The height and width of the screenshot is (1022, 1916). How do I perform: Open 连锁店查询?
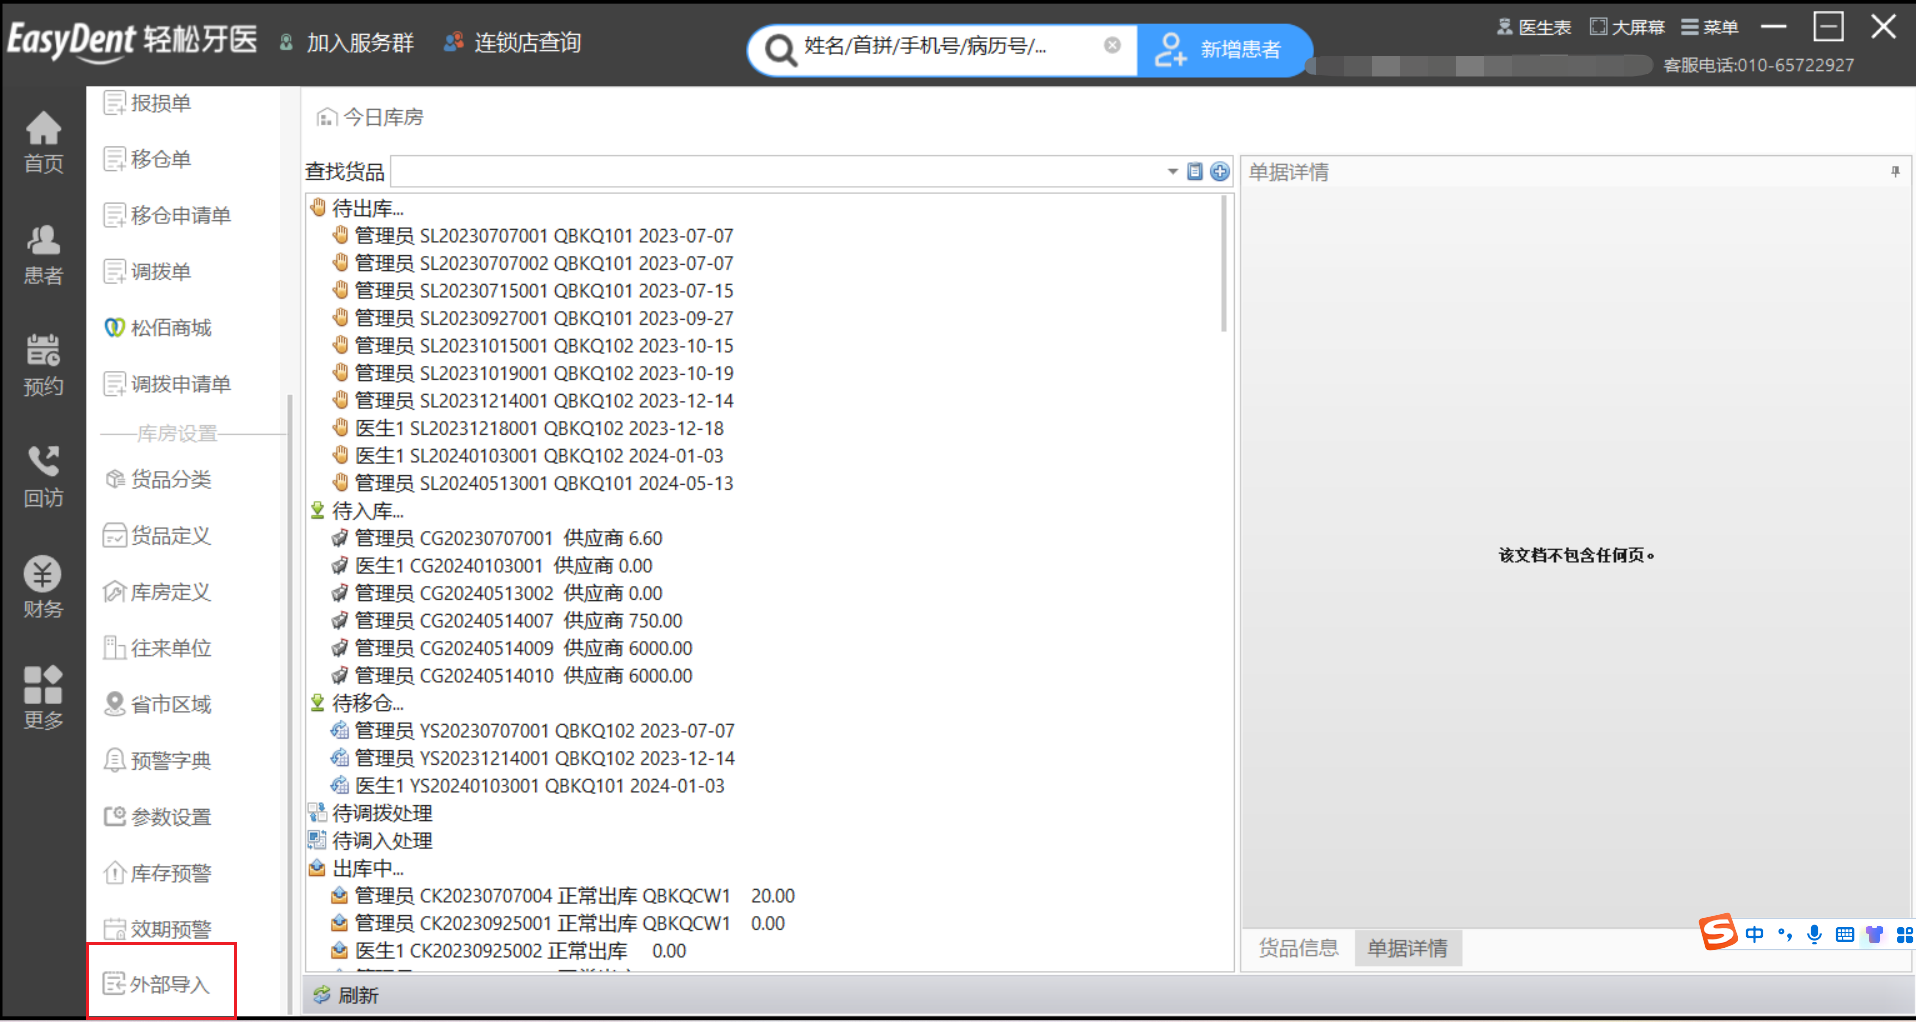point(513,43)
